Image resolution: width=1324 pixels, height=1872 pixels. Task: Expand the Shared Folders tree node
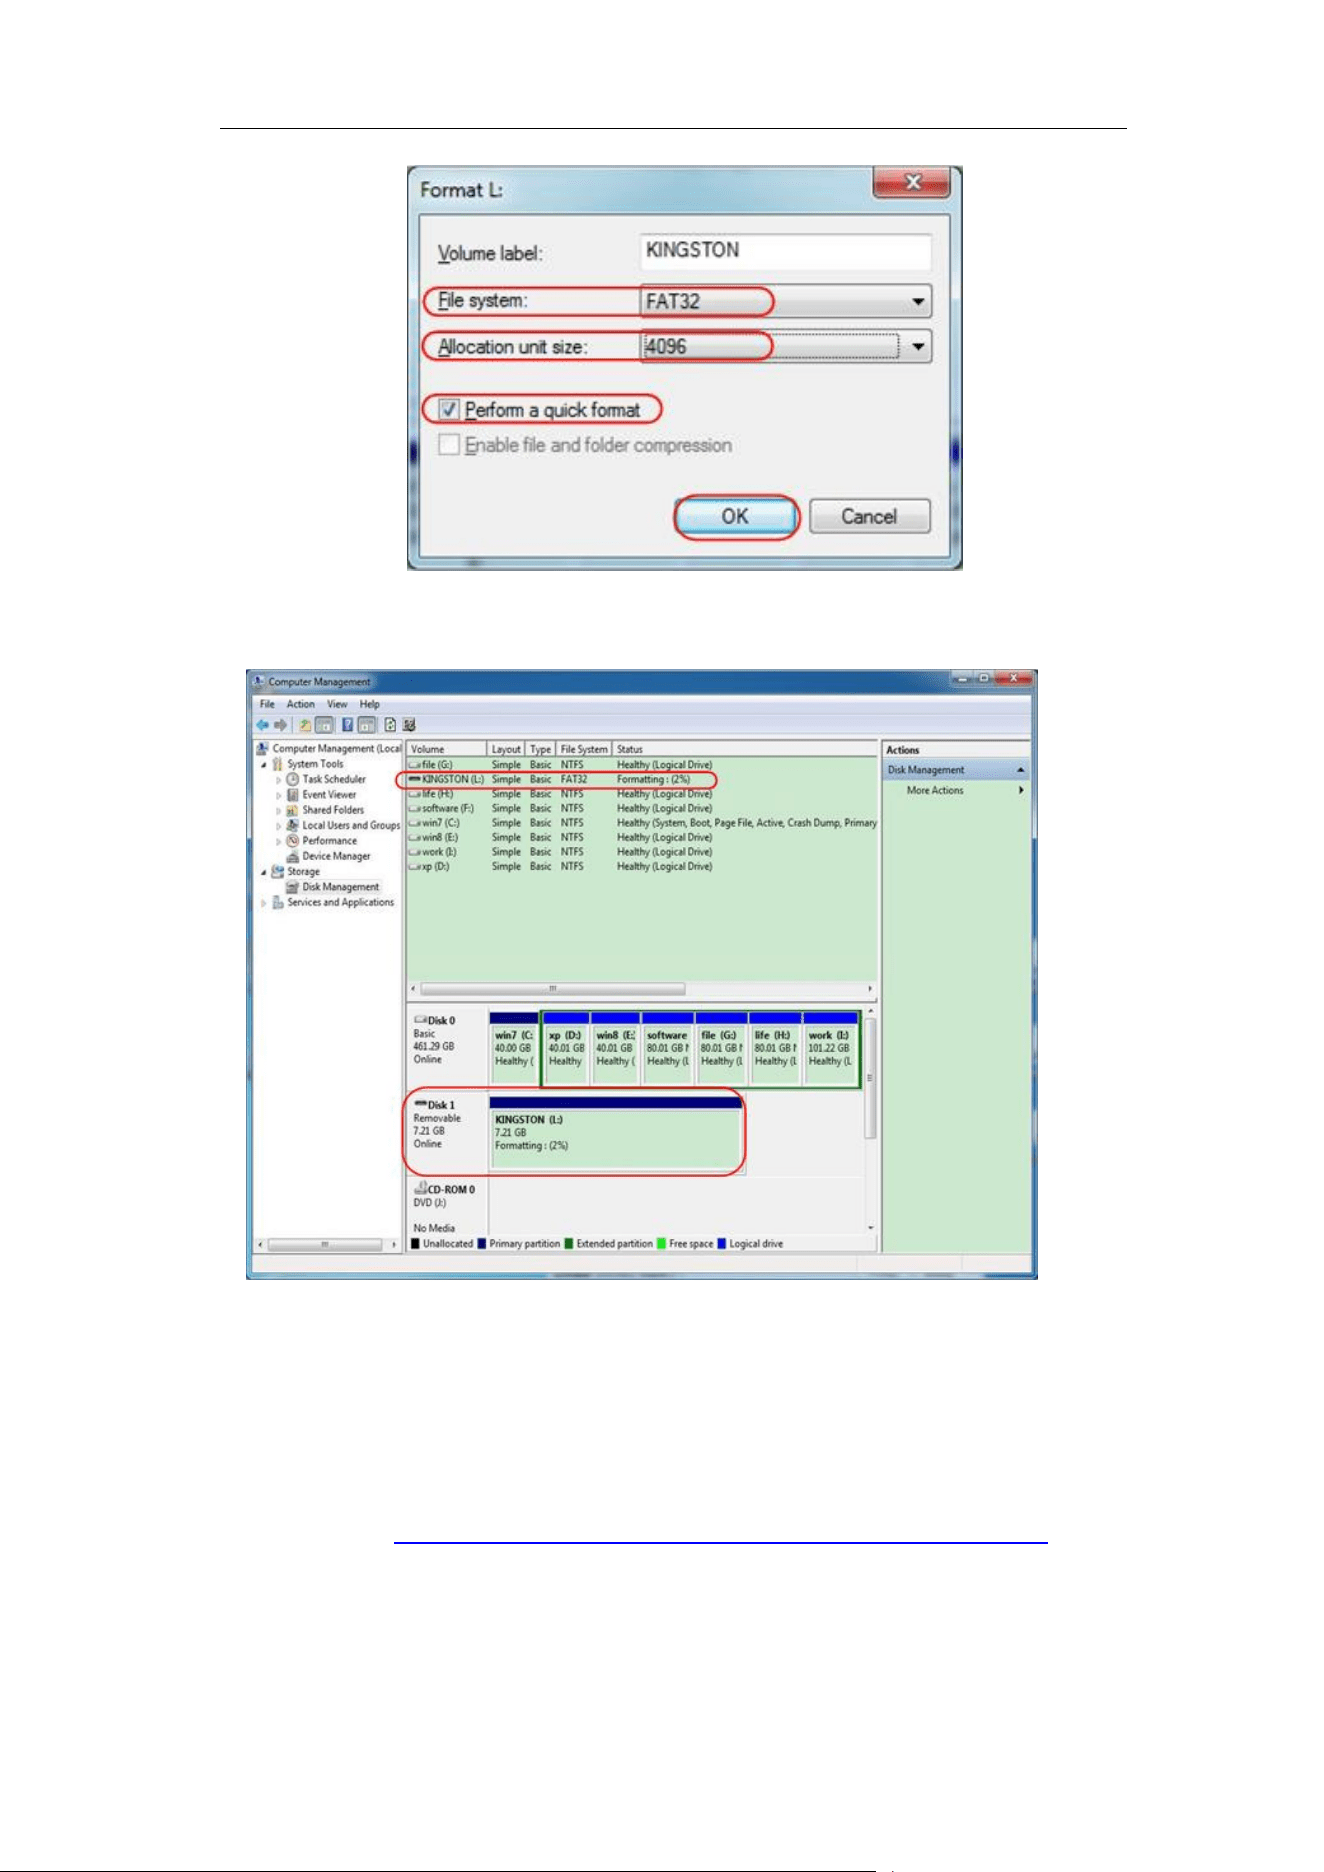tap(279, 810)
